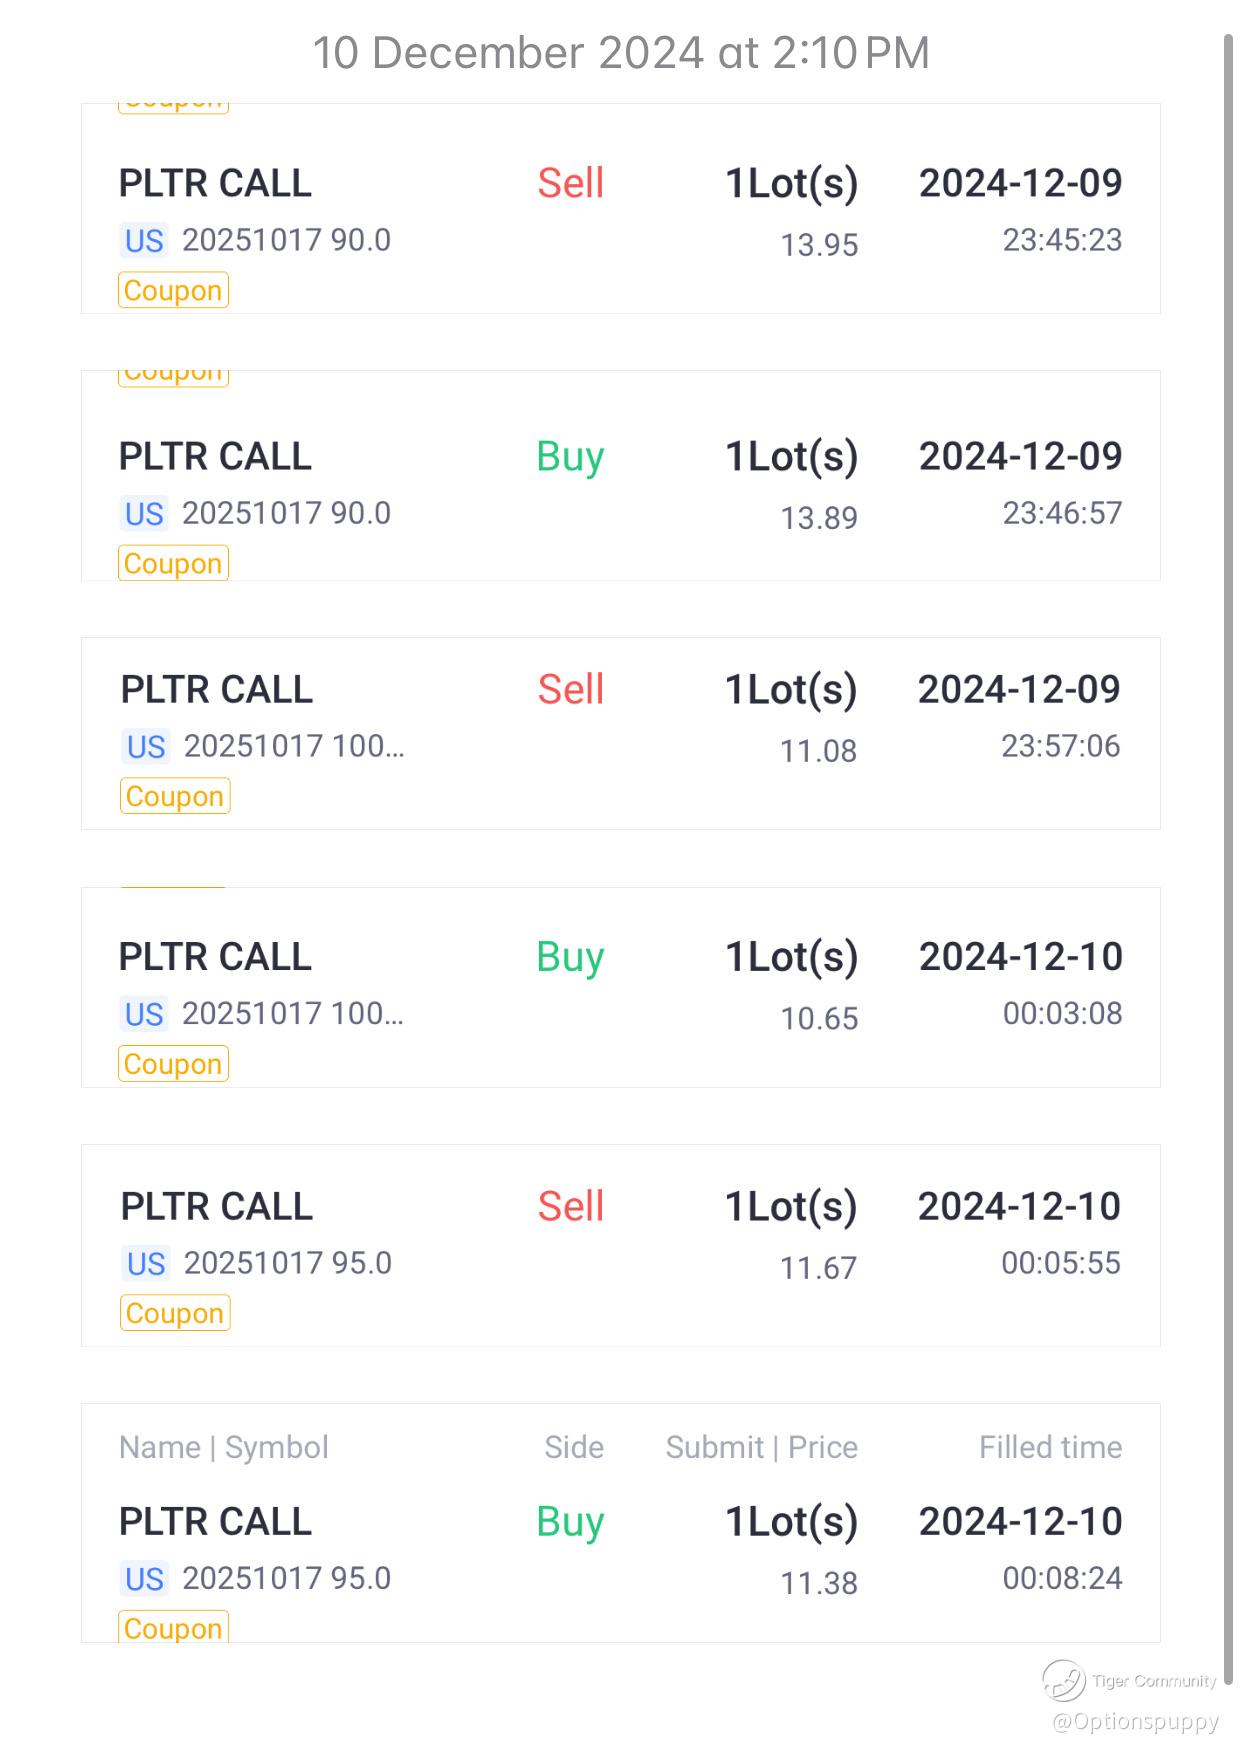1242x1749 pixels.
Task: Click the US badge on the 11.67 sell order
Action: (x=146, y=1264)
